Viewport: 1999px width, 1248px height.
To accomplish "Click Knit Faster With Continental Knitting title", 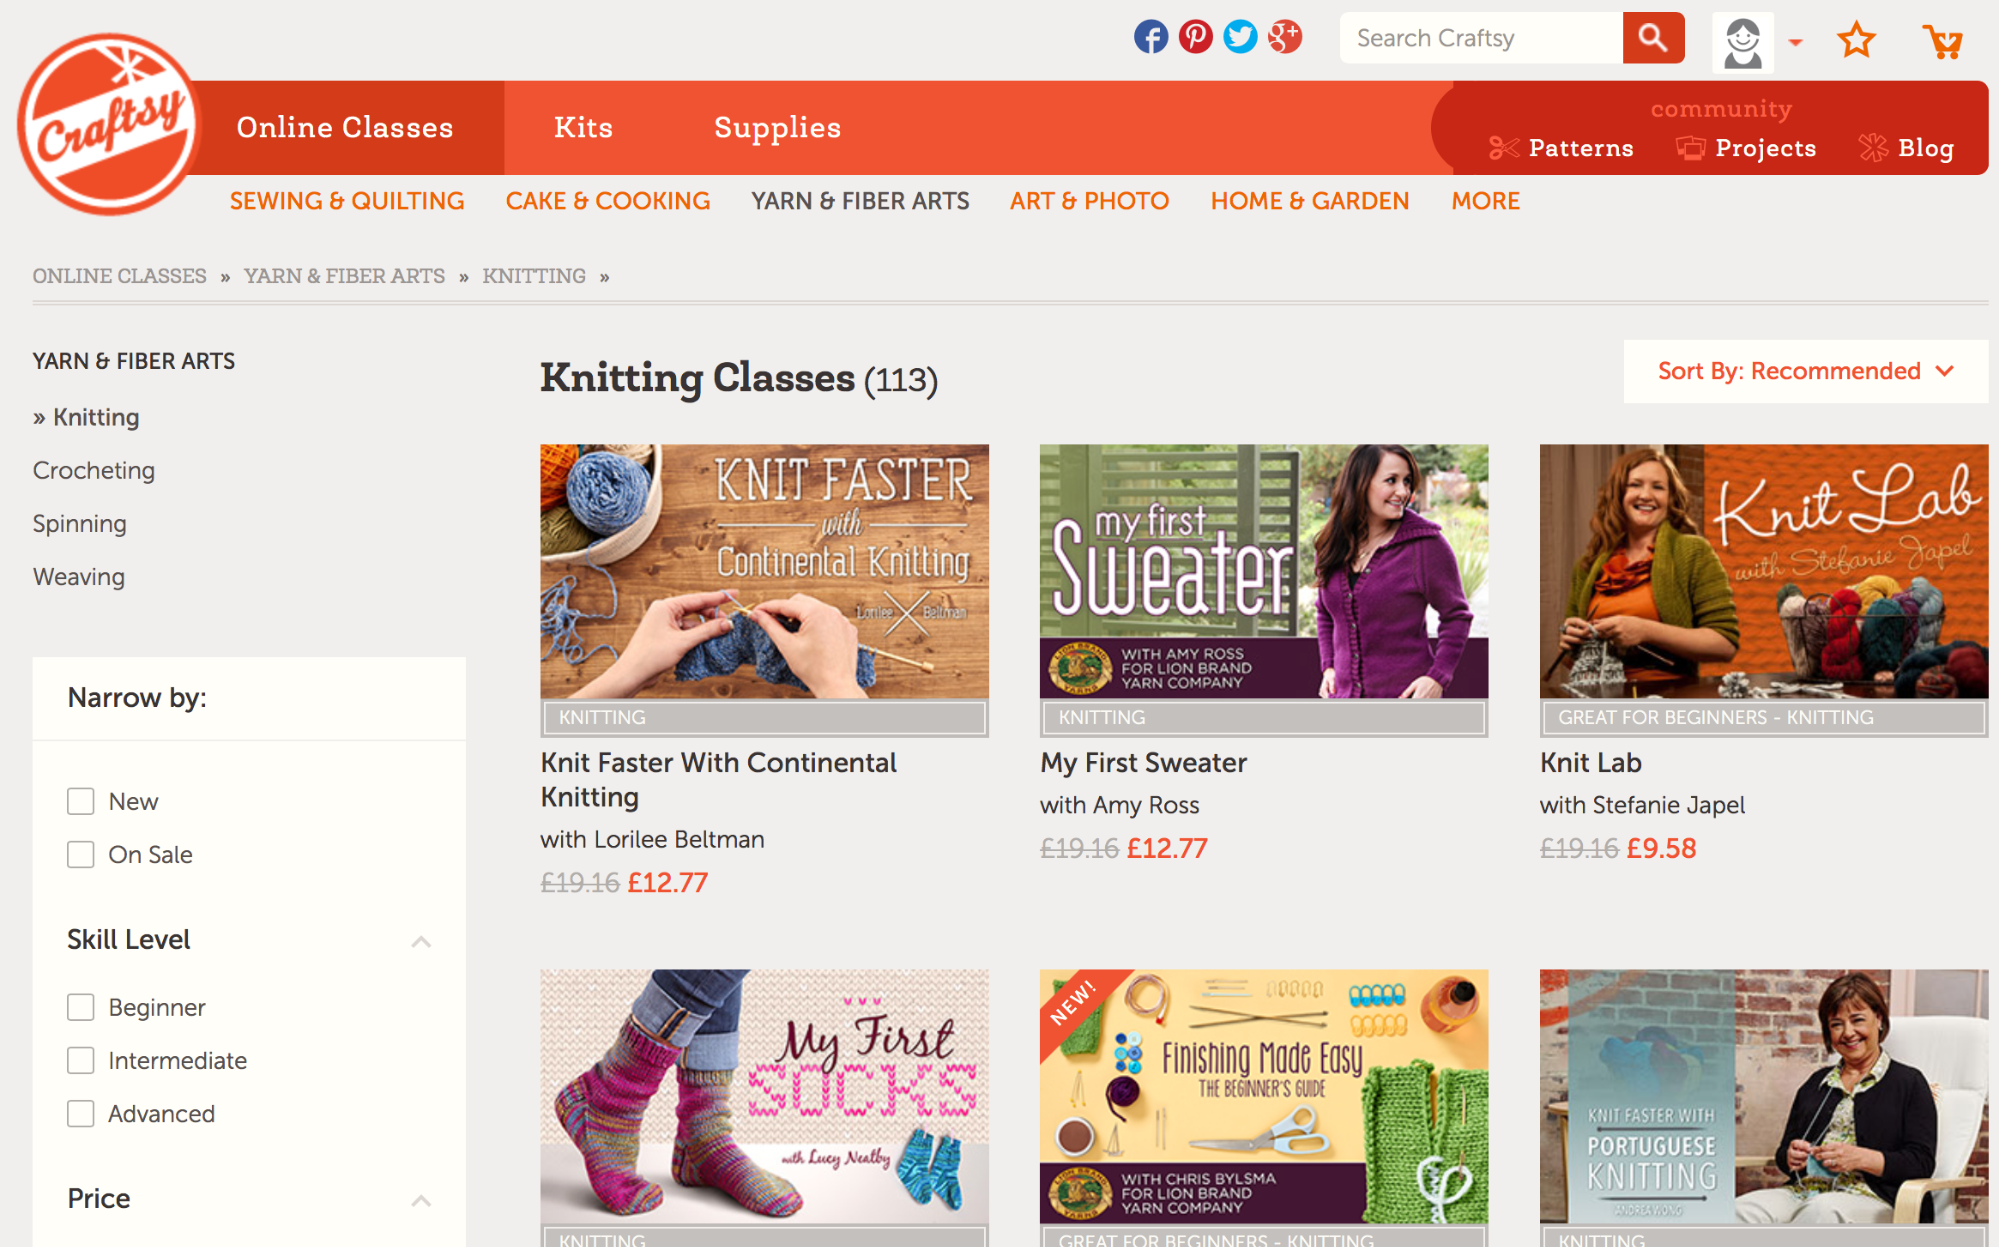I will [718, 780].
